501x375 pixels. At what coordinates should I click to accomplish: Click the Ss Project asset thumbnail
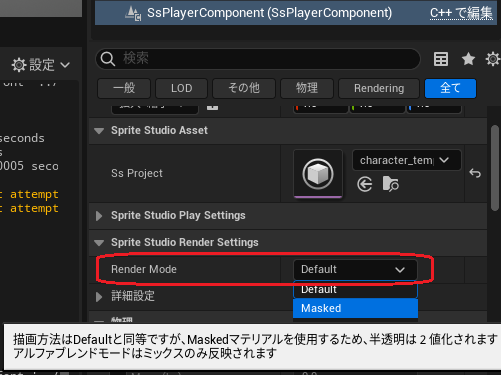(x=318, y=174)
